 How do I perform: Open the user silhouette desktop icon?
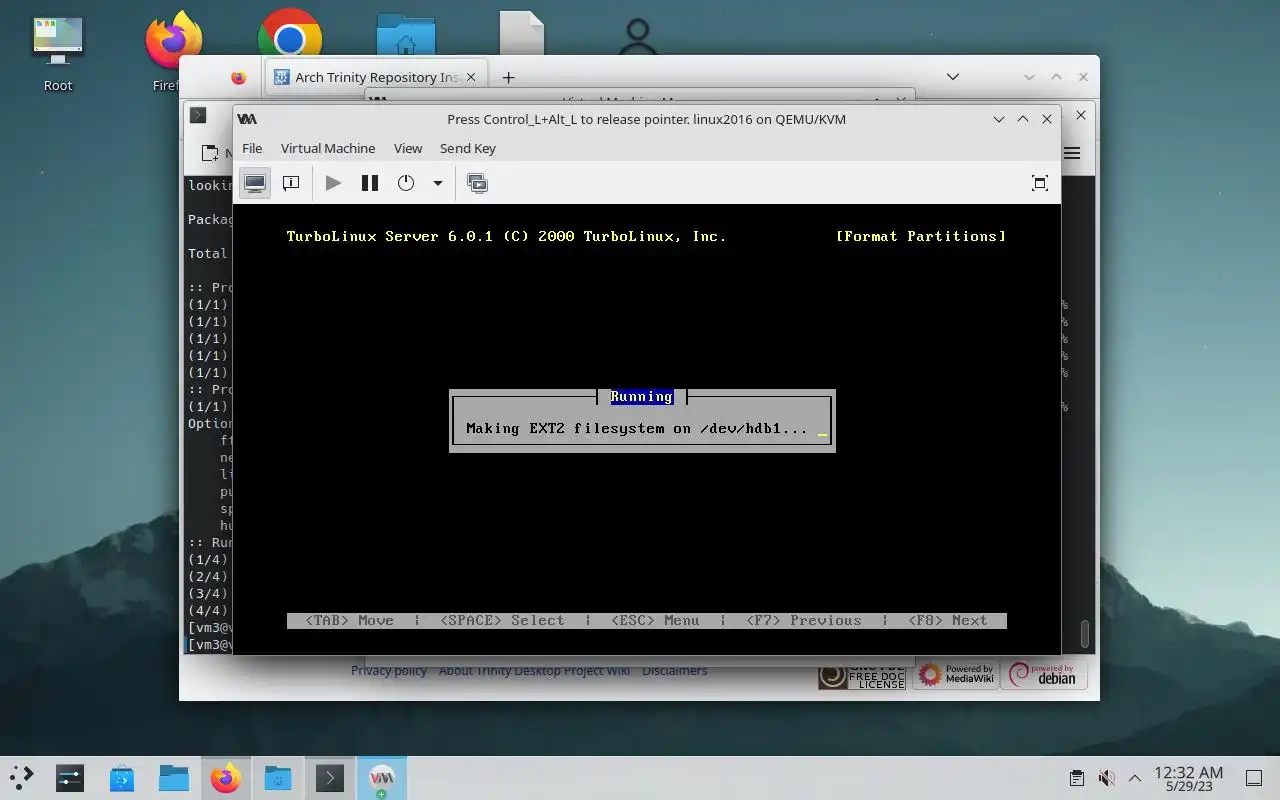pos(638,38)
